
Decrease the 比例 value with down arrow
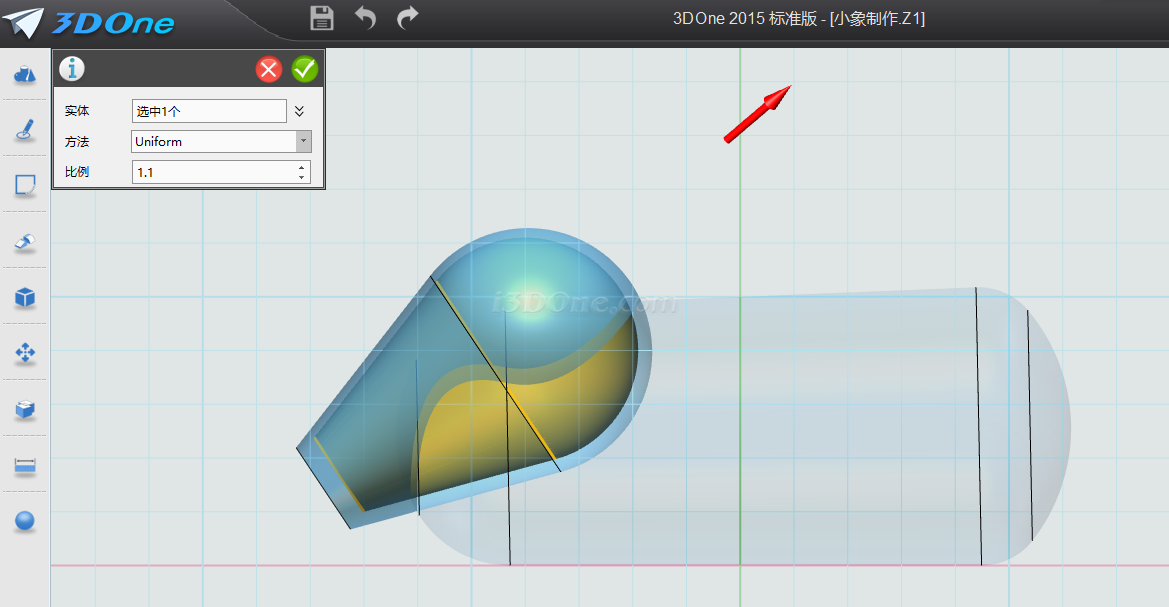coord(302,178)
